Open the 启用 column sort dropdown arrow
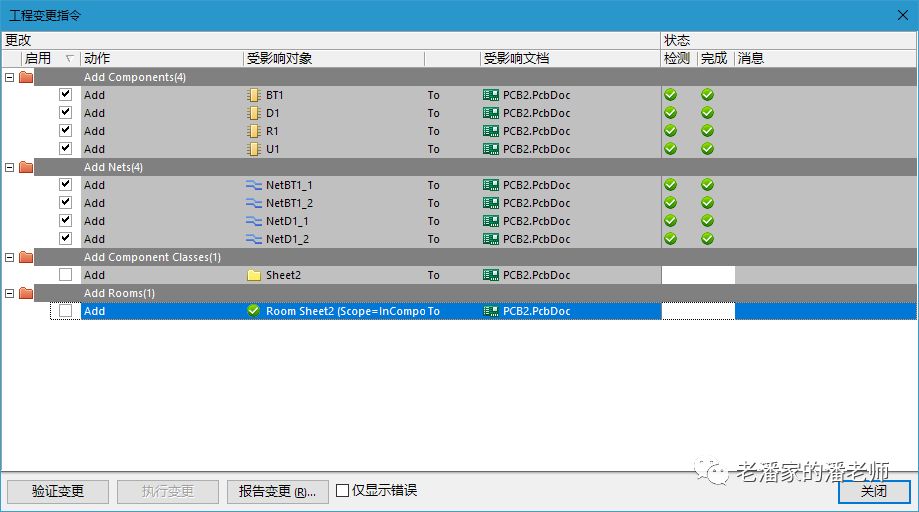The image size is (919, 512). click(x=69, y=59)
